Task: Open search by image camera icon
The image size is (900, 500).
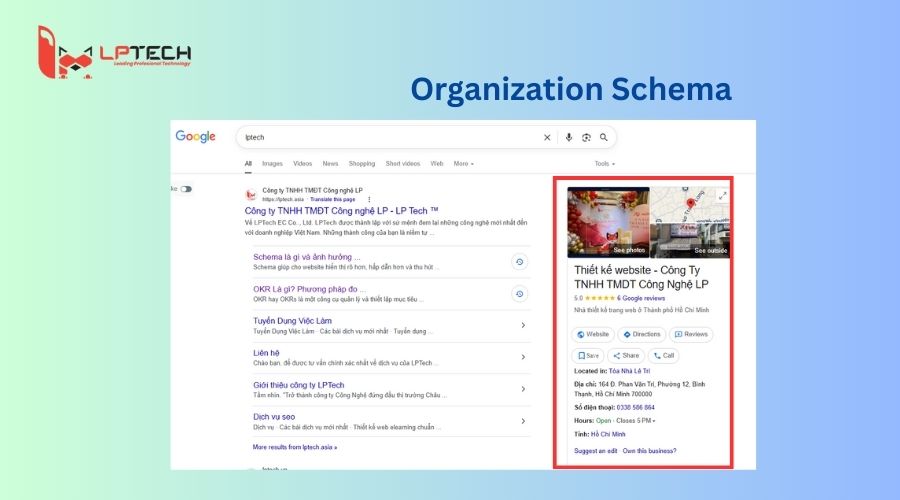Action: click(586, 137)
